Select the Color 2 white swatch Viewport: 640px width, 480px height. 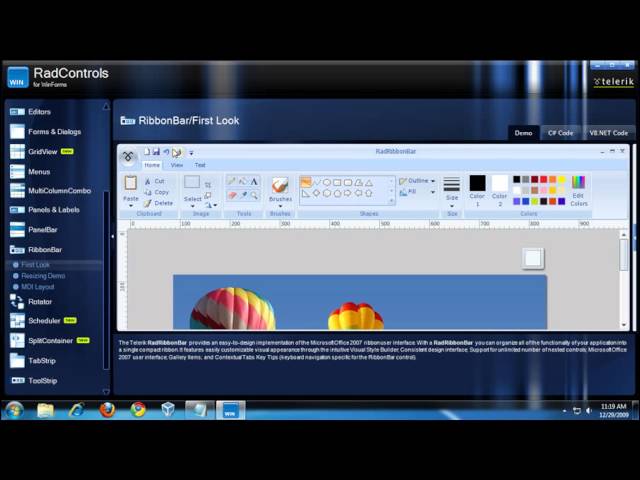(499, 183)
